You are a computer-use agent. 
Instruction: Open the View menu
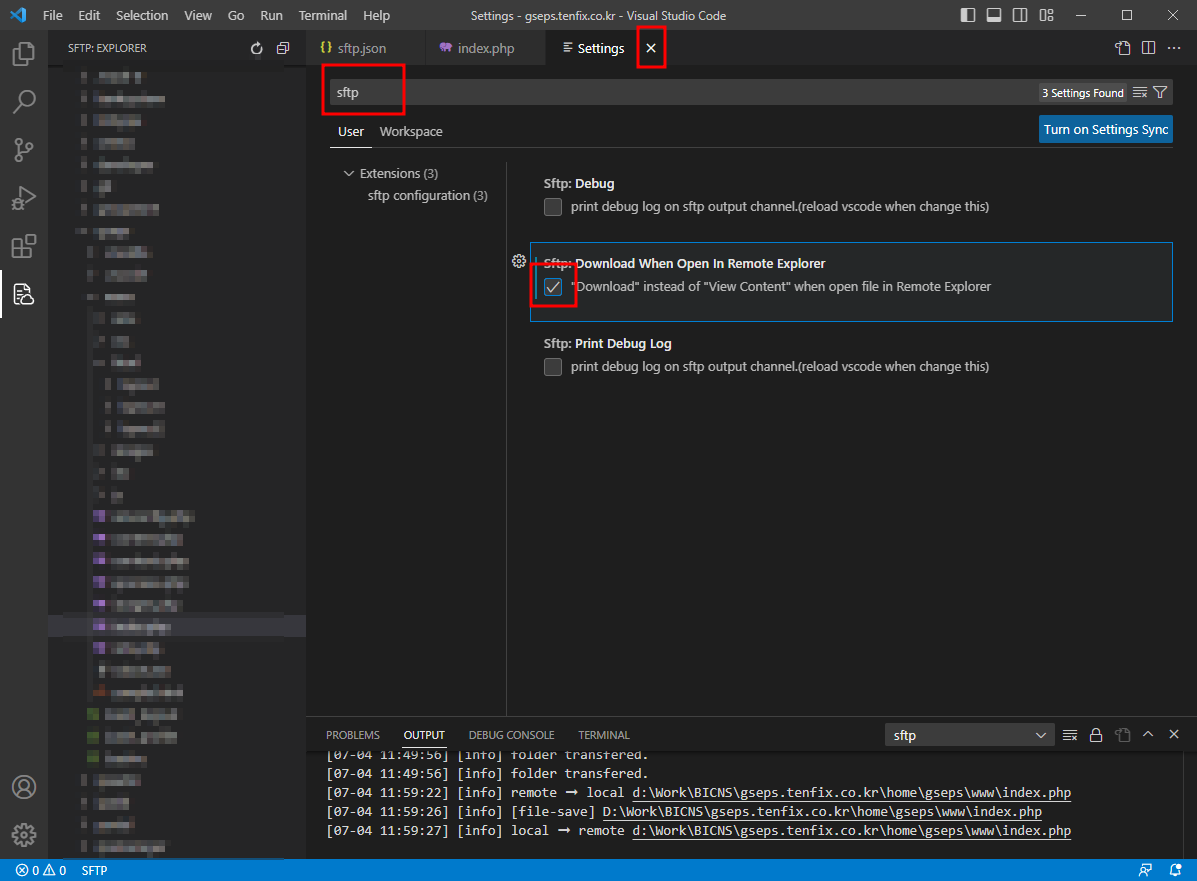click(x=198, y=15)
